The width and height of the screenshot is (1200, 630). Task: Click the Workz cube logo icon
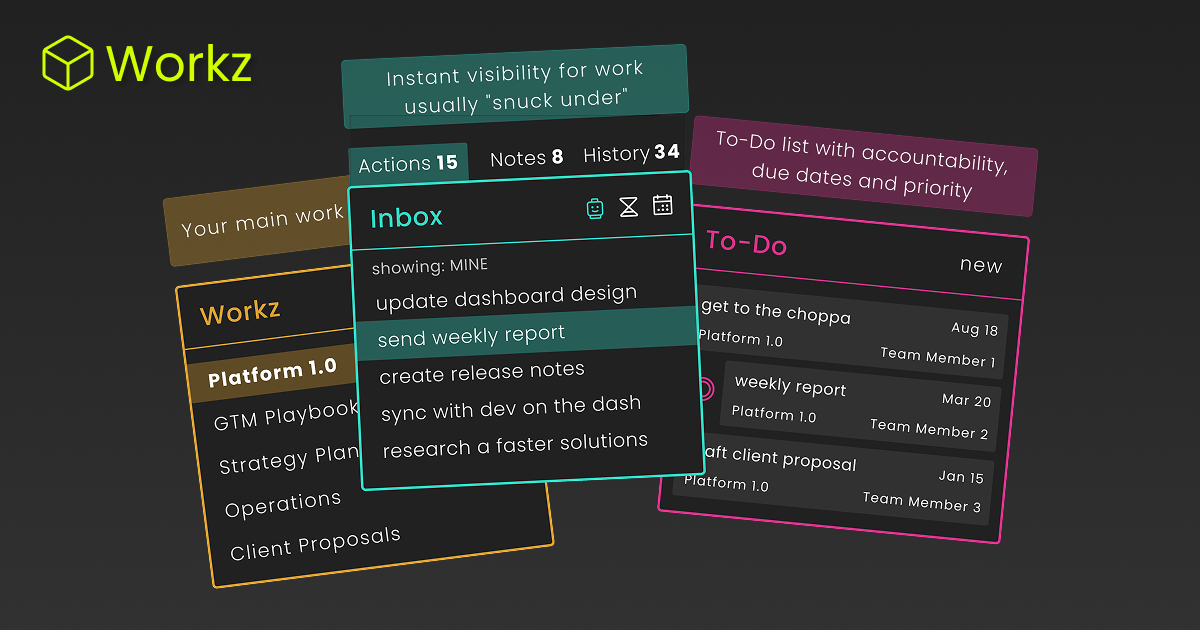66,62
